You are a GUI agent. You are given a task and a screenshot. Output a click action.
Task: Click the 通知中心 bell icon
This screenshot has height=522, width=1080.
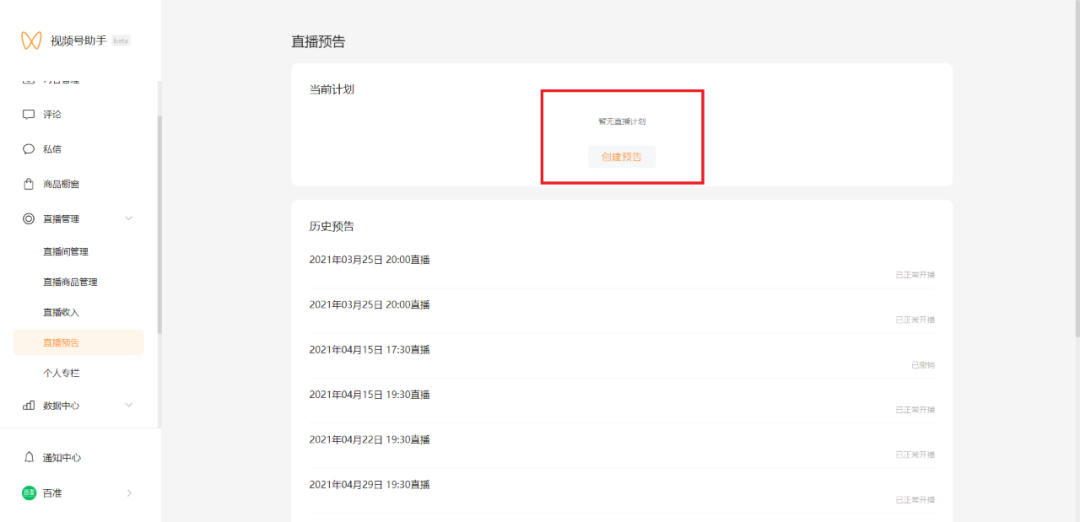pyautogui.click(x=29, y=457)
